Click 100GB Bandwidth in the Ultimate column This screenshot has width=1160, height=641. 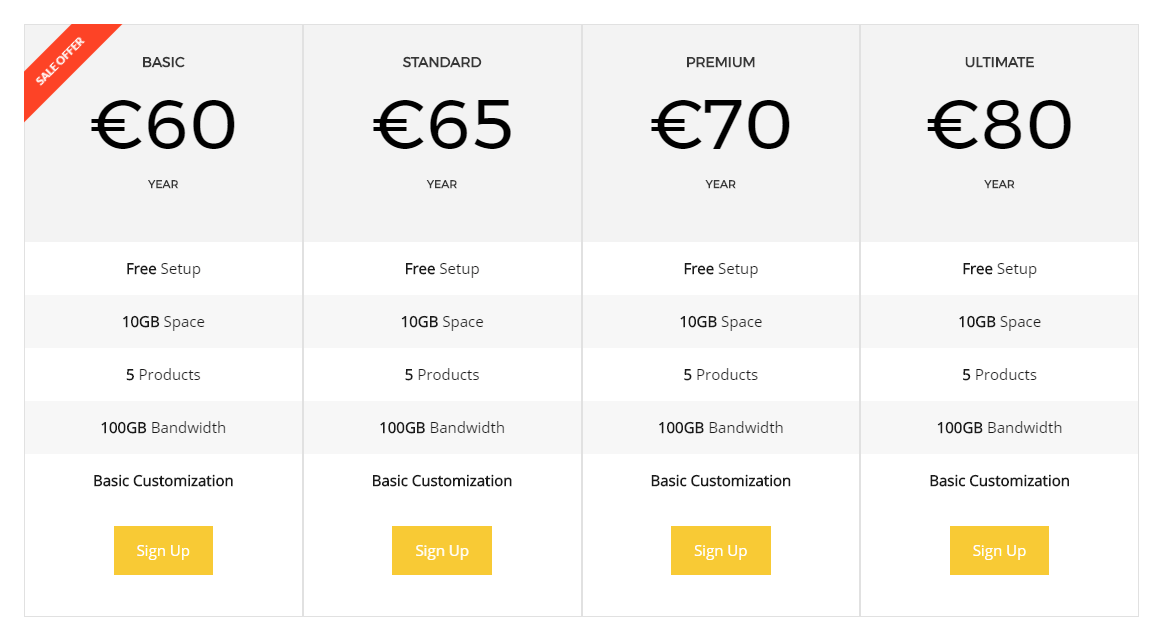999,428
